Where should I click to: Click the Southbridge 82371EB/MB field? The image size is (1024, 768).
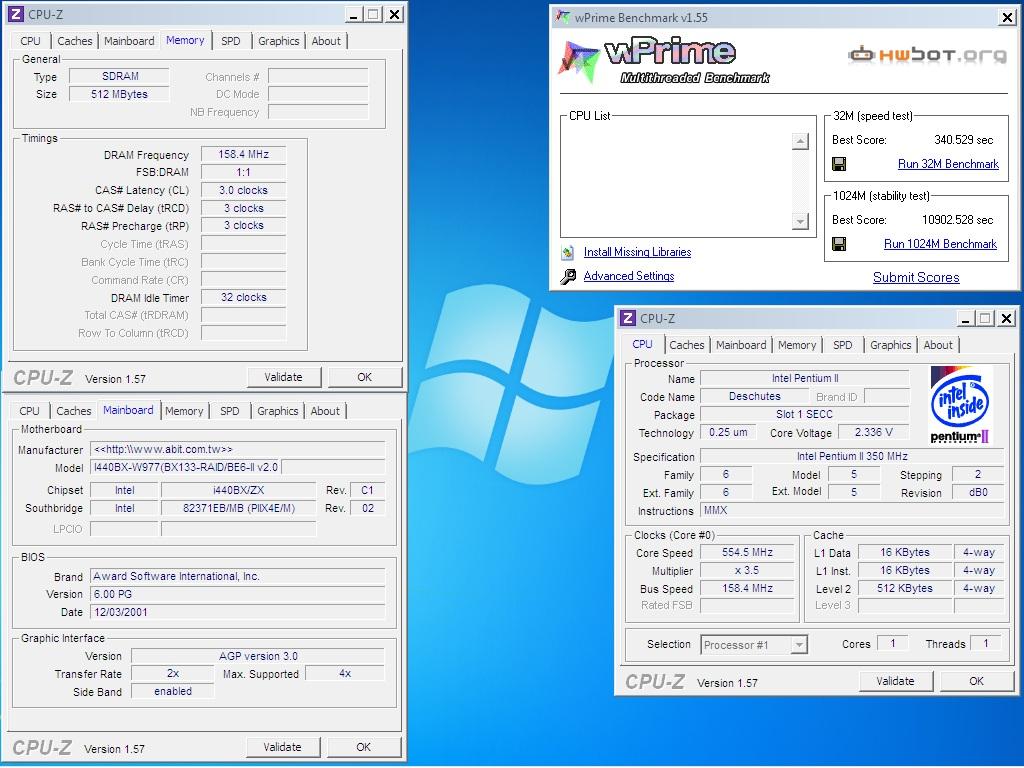239,509
